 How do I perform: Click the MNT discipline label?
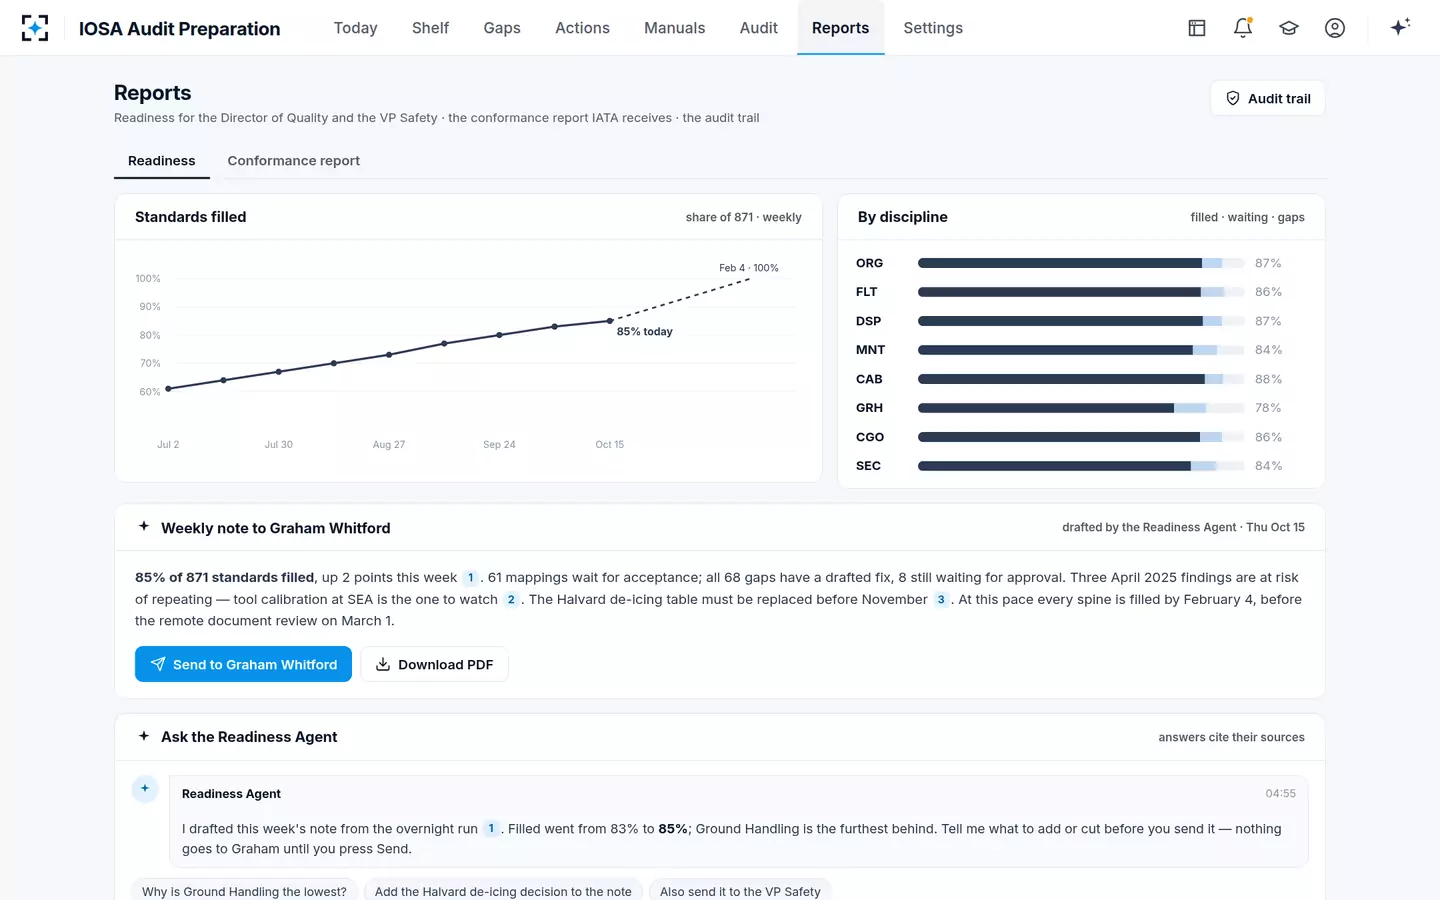click(x=870, y=350)
